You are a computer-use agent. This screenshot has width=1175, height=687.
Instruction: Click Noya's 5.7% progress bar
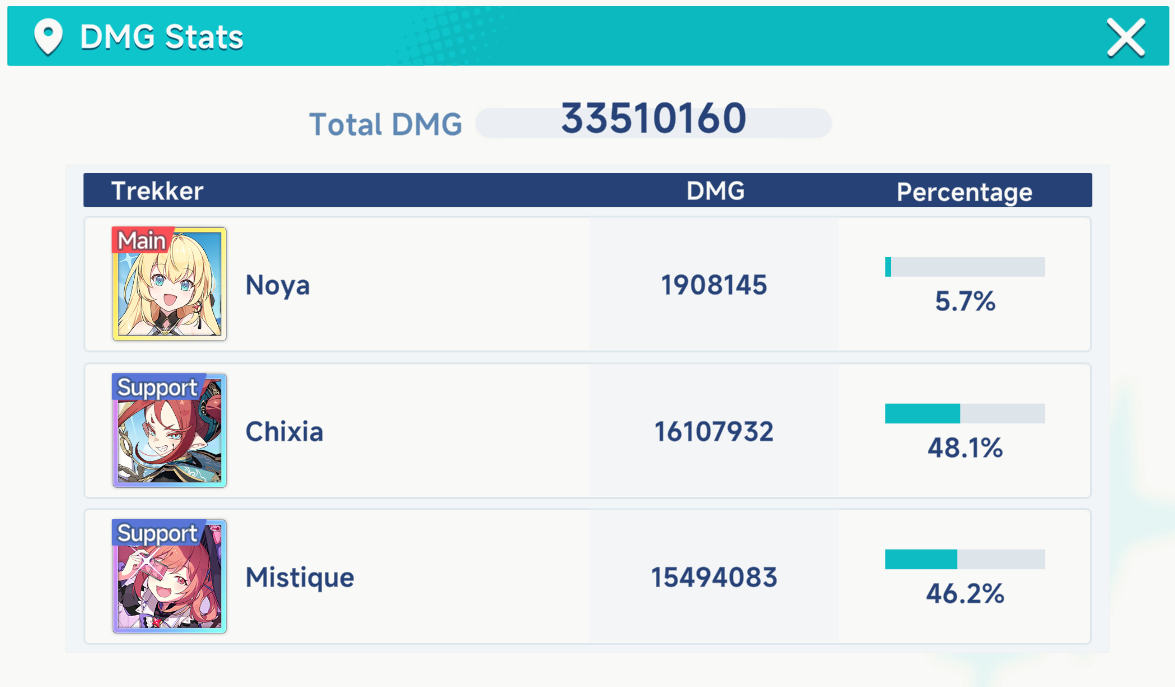pyautogui.click(x=964, y=267)
